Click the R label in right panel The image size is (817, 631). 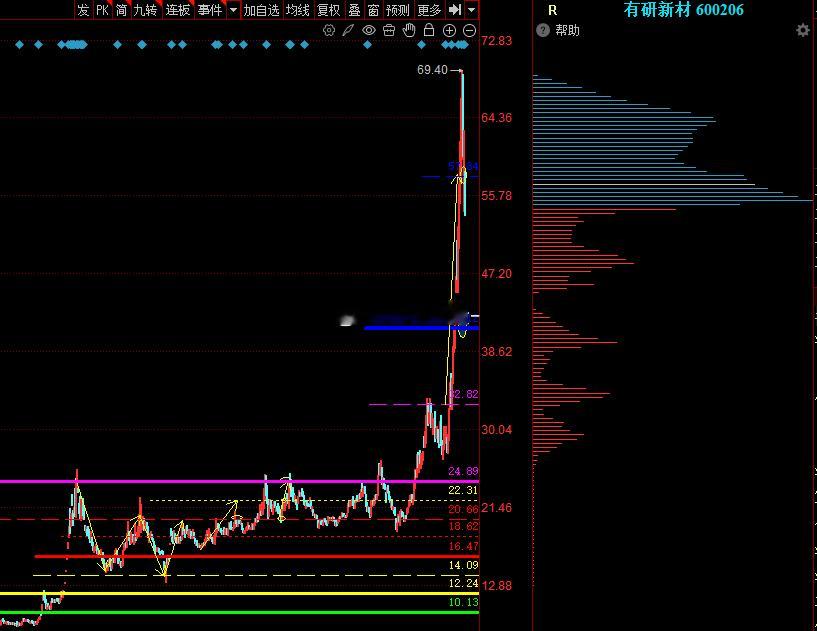click(553, 10)
